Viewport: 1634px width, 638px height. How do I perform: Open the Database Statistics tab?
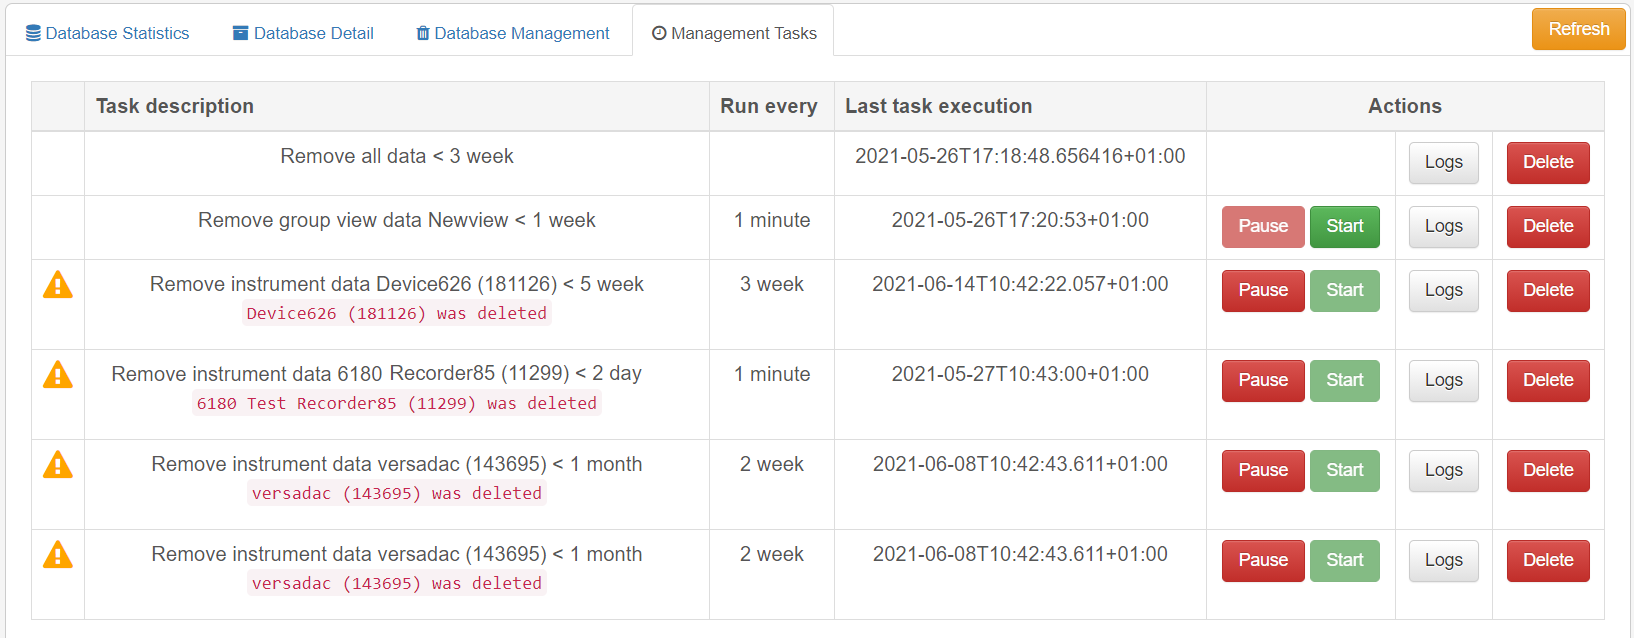coord(108,33)
